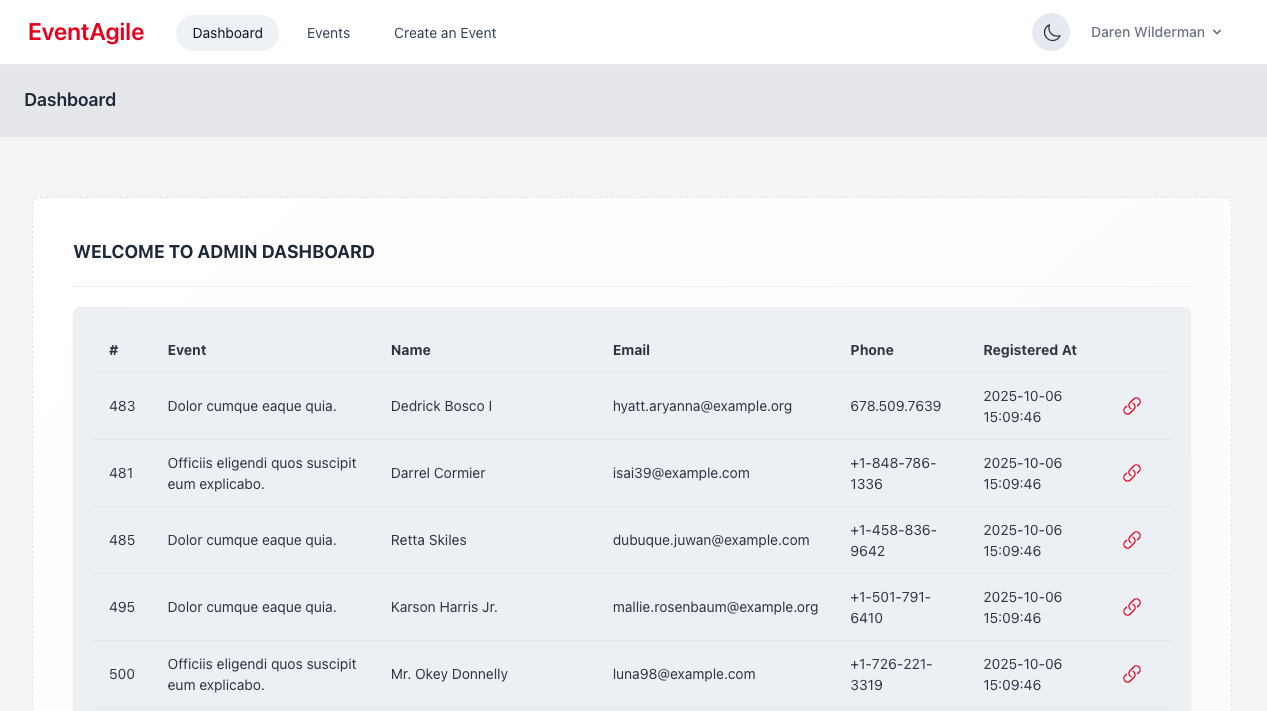
Task: Toggle dark mode using the moon icon
Action: [x=1050, y=32]
